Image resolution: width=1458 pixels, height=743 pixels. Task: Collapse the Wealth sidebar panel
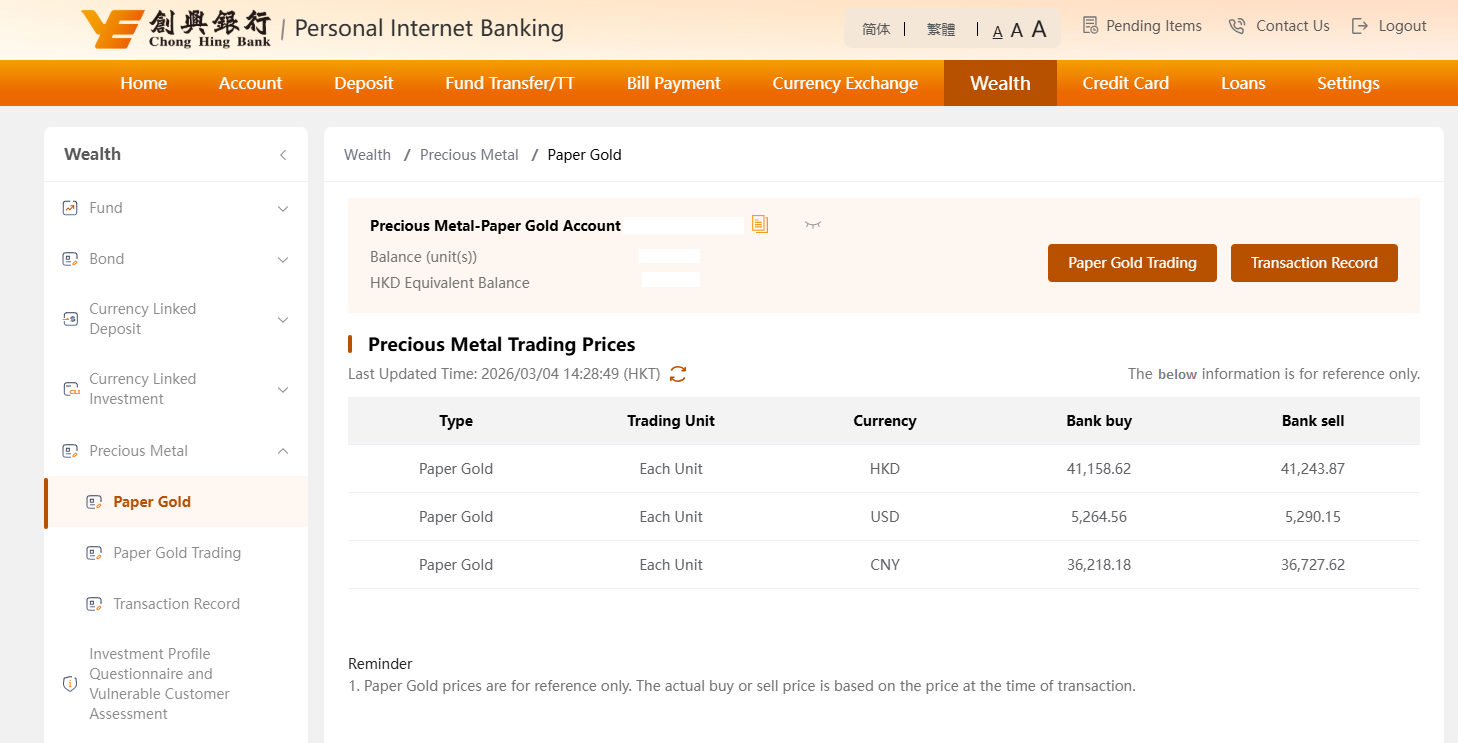click(x=283, y=155)
